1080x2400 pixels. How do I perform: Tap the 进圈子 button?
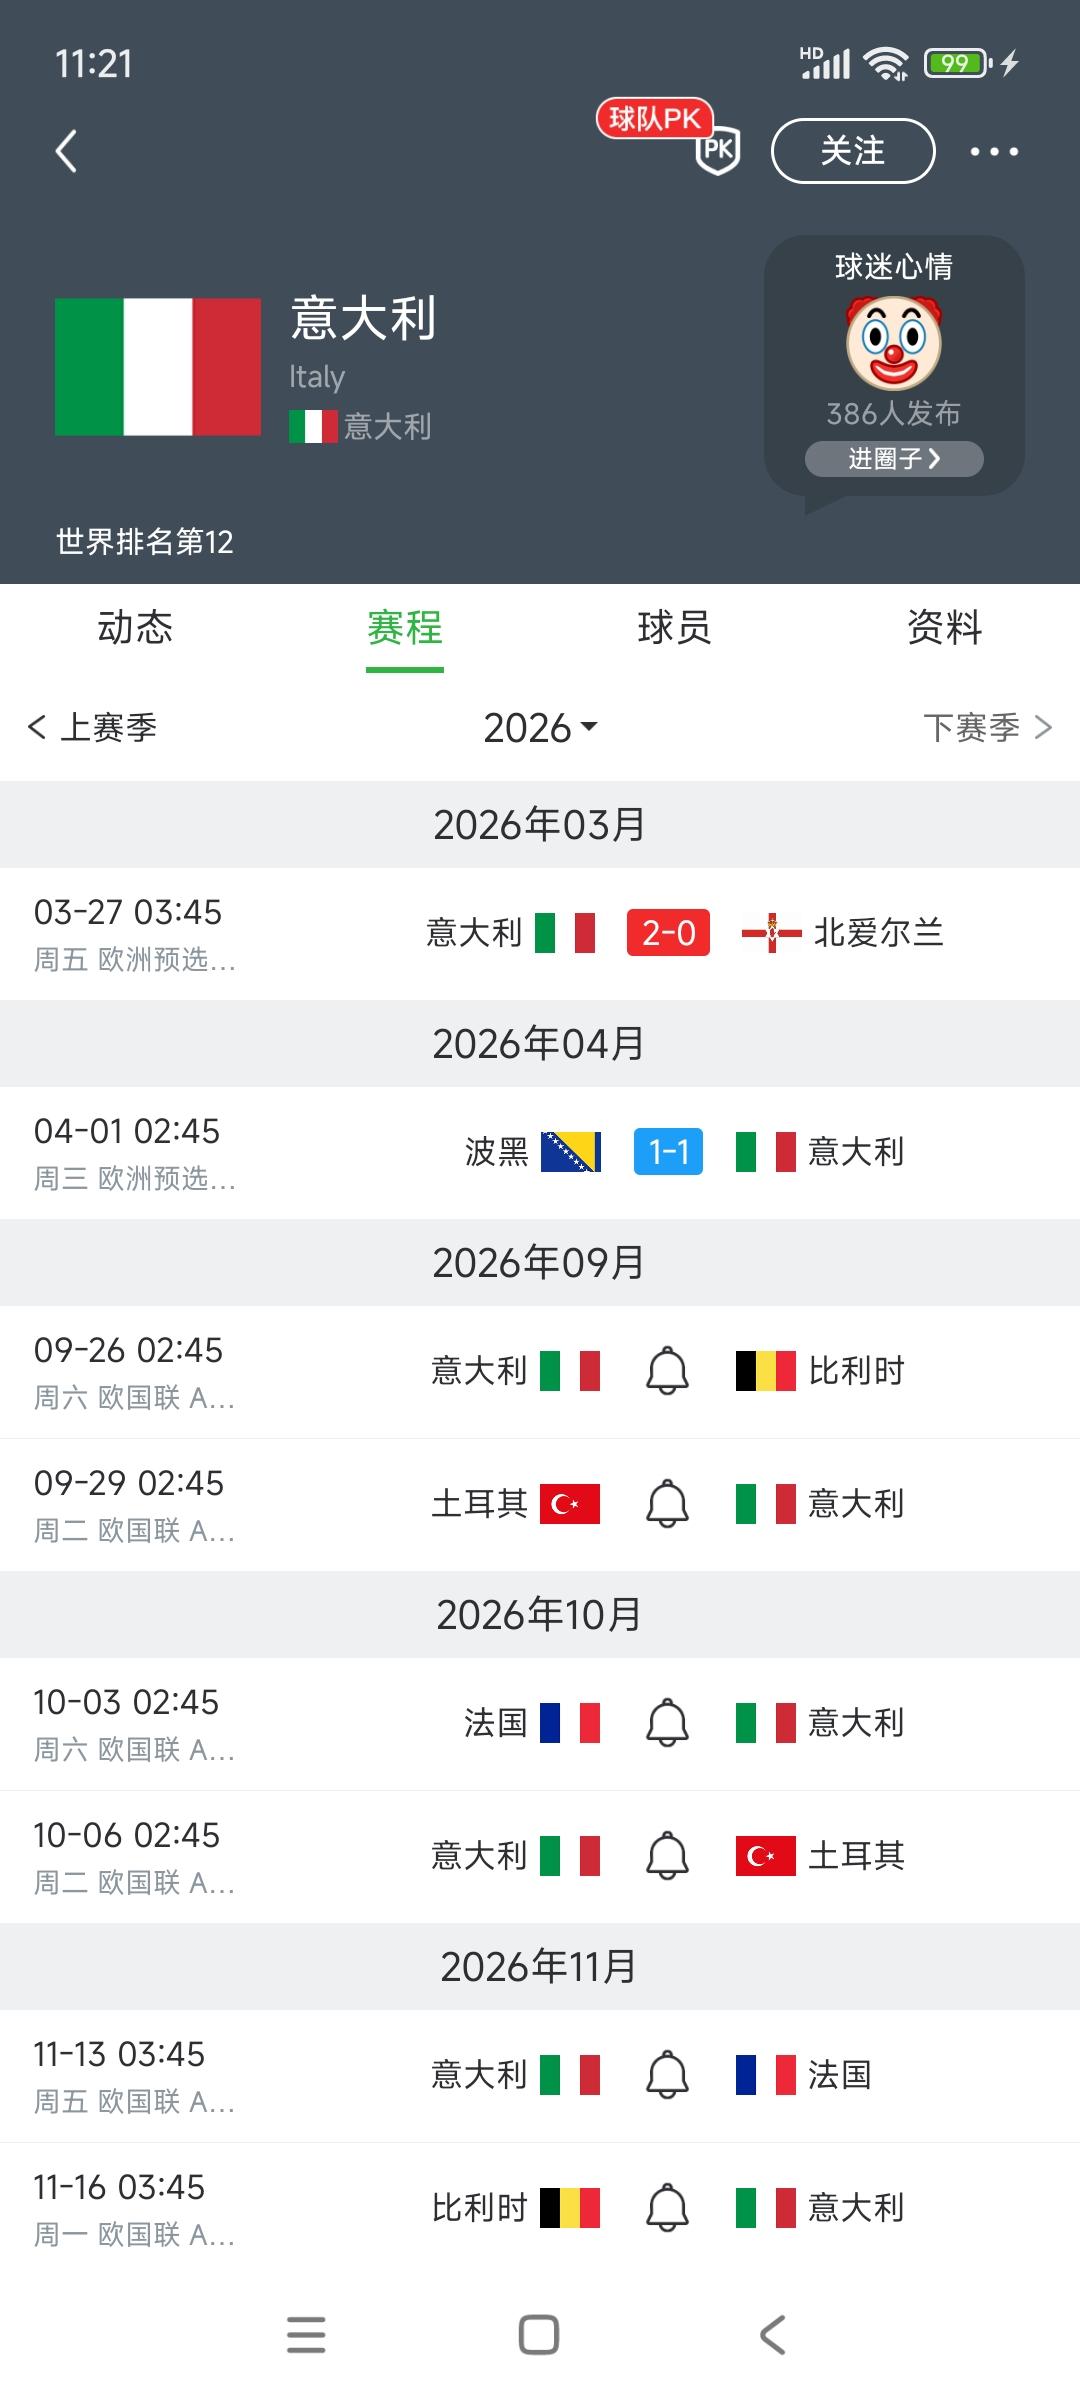coord(894,459)
